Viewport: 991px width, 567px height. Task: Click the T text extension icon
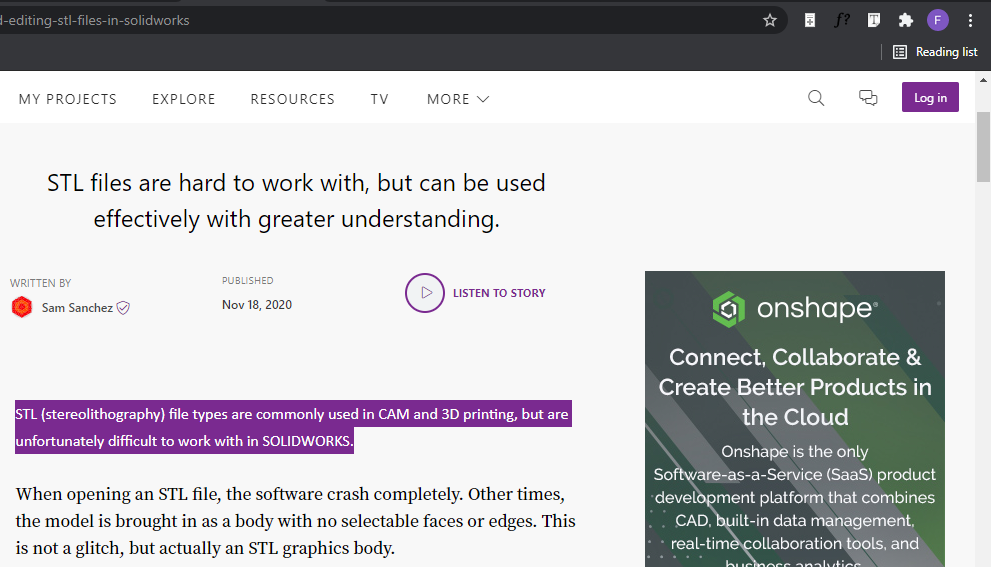click(874, 20)
